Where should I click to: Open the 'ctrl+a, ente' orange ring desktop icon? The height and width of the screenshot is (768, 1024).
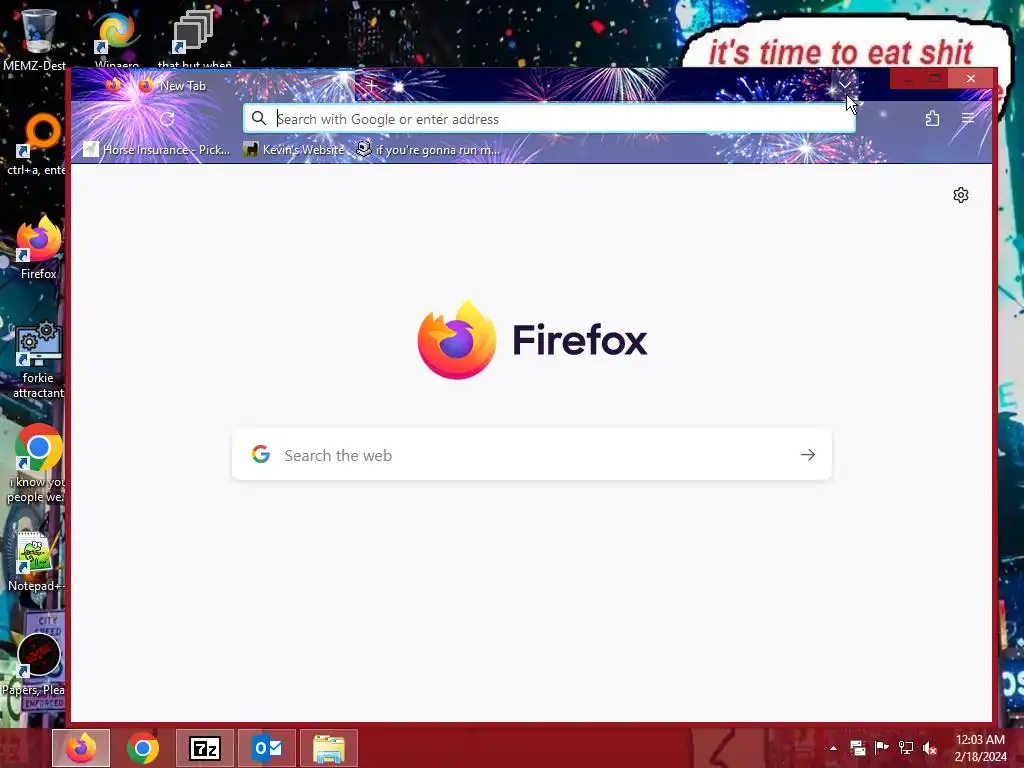pyautogui.click(x=37, y=145)
